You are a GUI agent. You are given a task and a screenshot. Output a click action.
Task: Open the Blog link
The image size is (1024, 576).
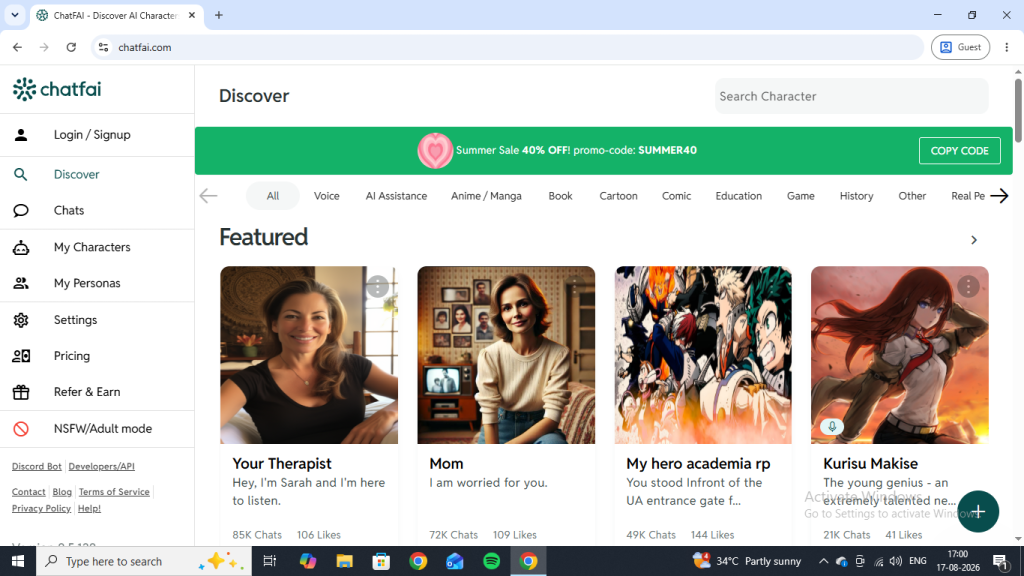(x=62, y=492)
